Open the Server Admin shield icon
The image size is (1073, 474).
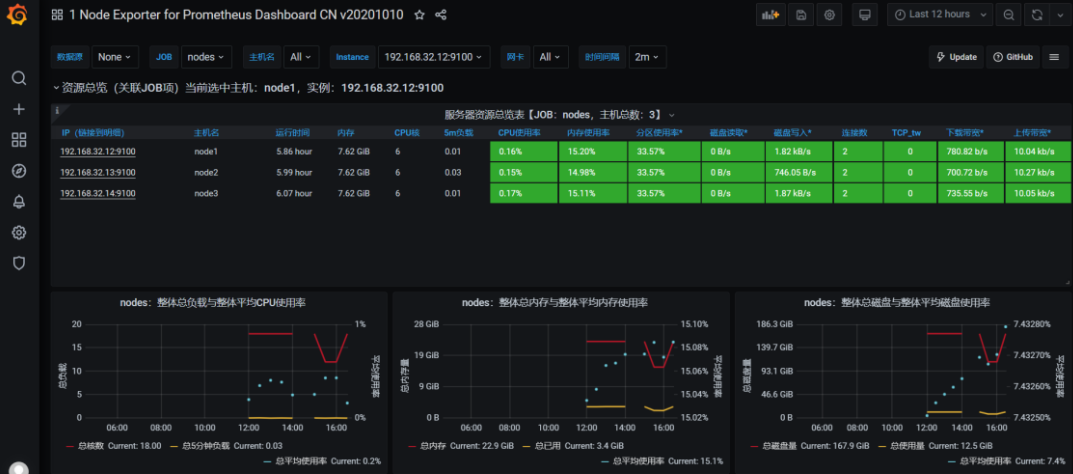click(19, 263)
